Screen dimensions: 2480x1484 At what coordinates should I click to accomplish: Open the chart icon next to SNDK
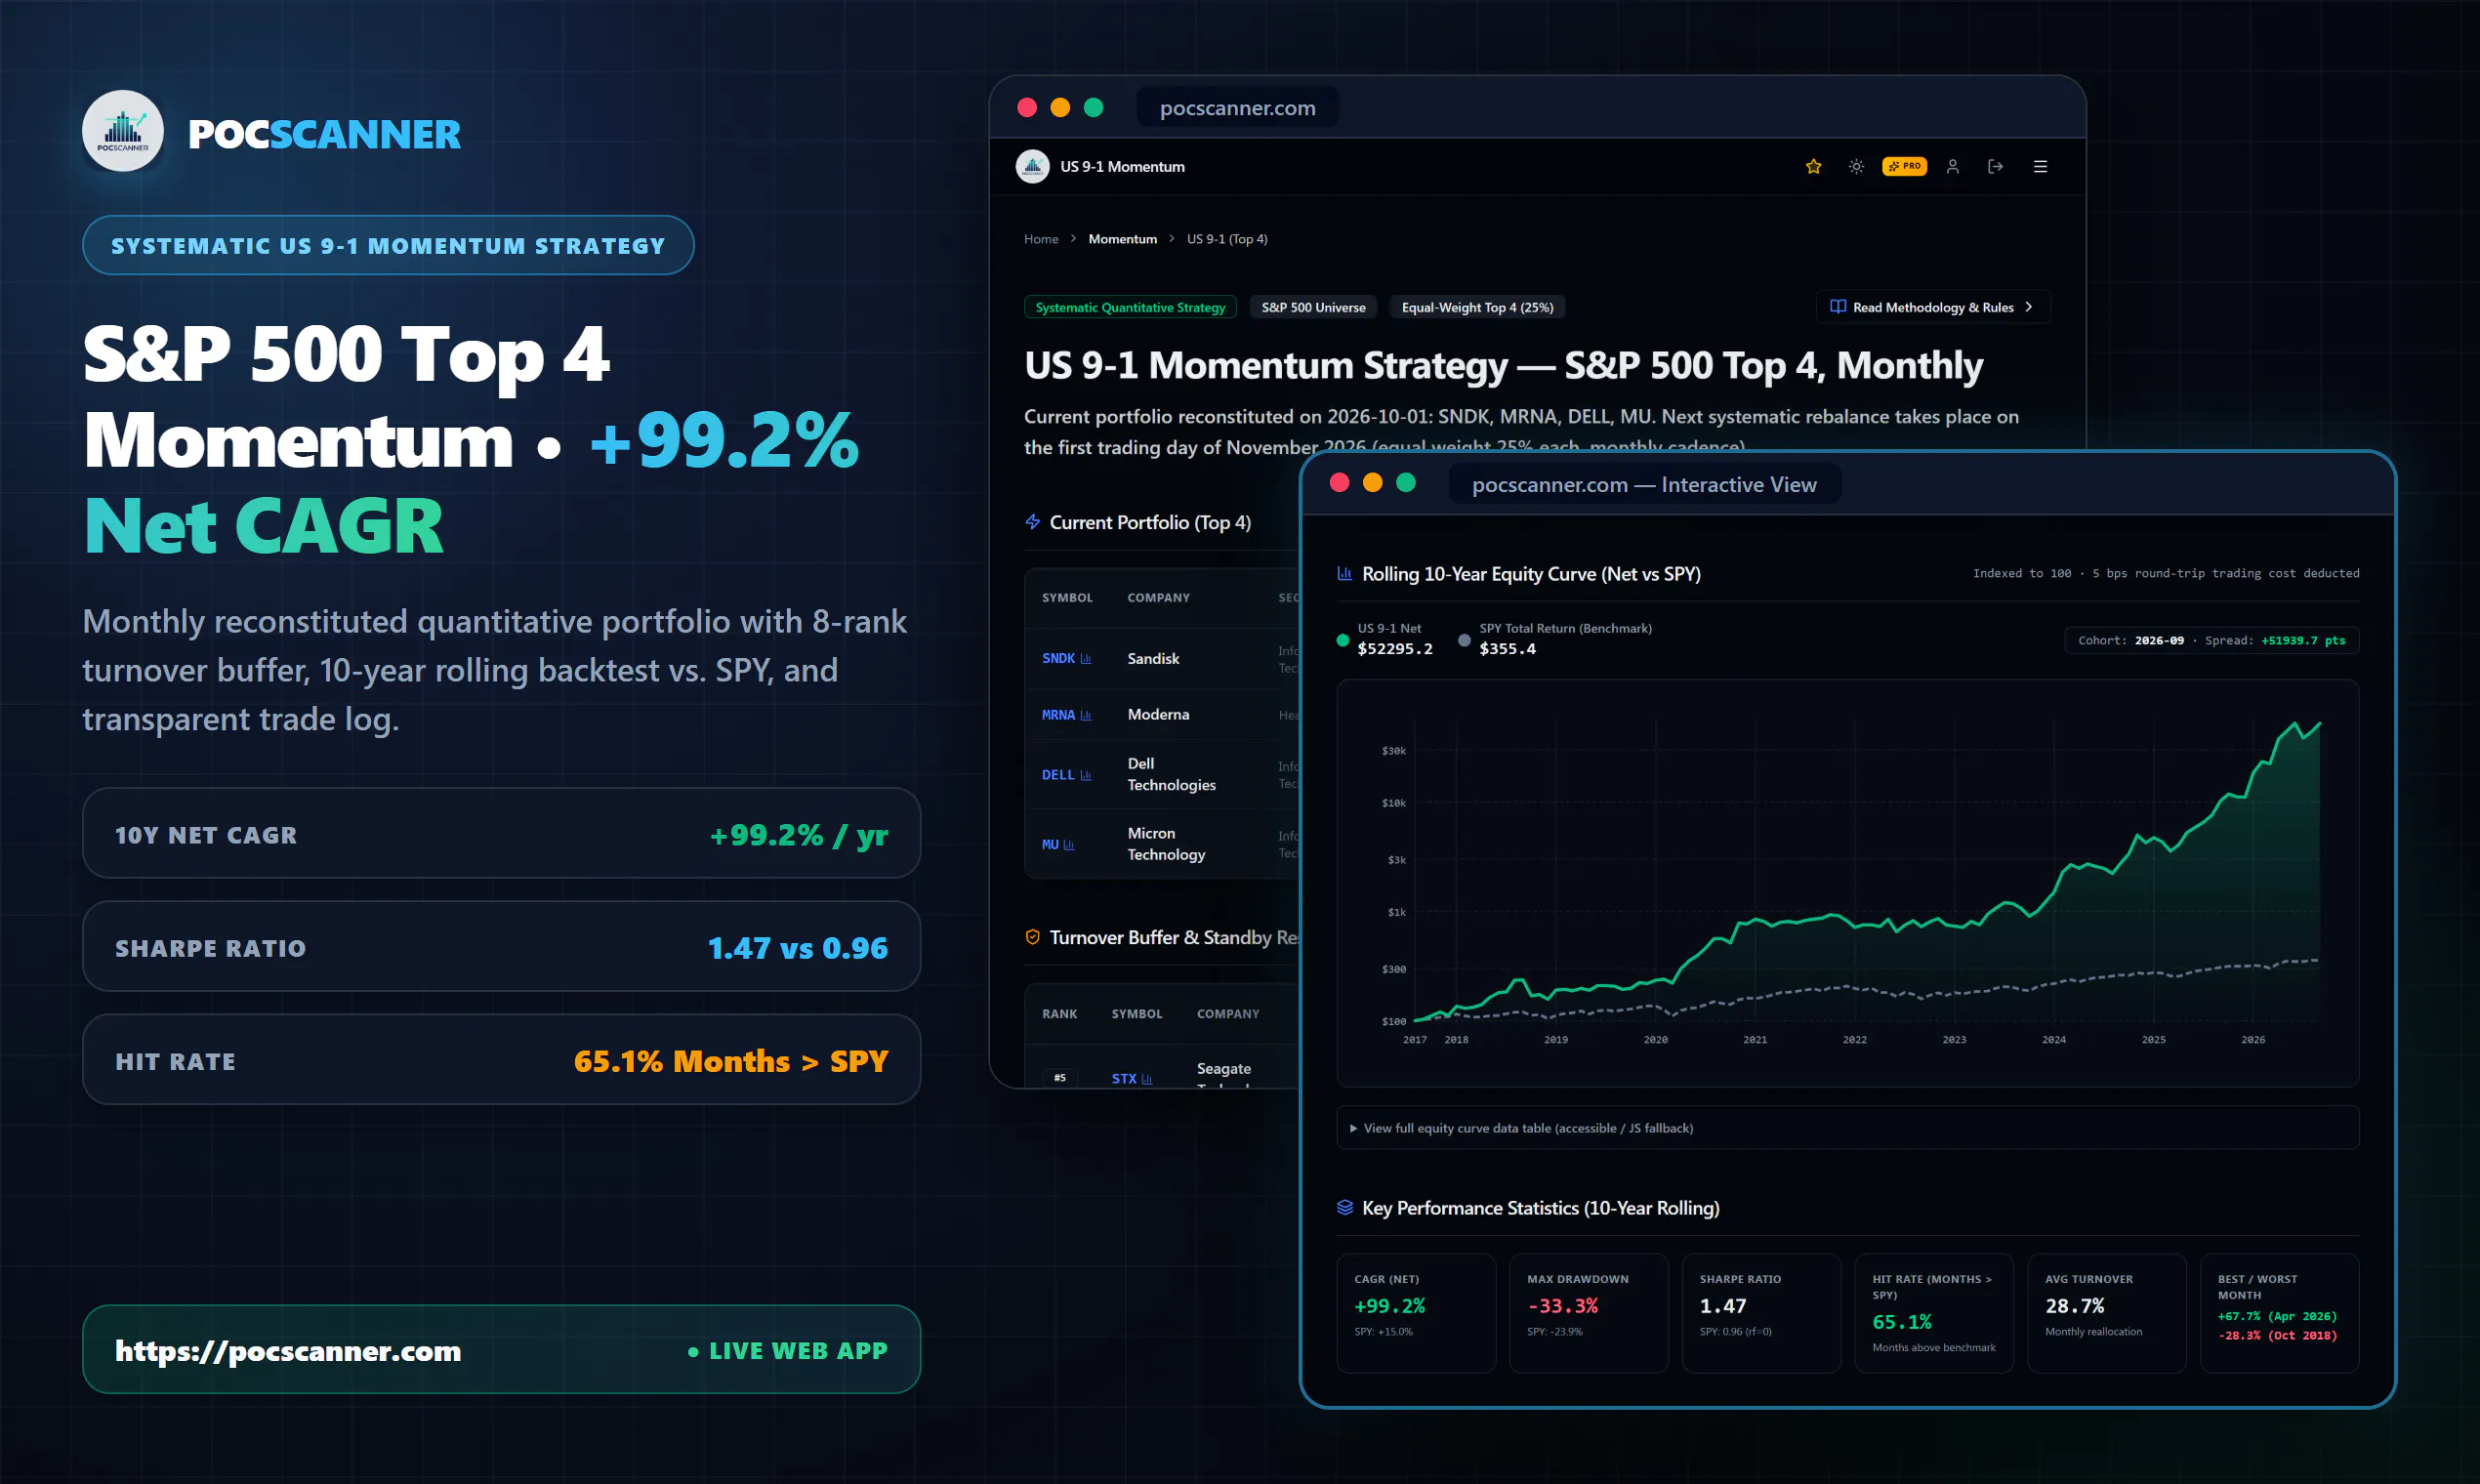click(x=1086, y=659)
